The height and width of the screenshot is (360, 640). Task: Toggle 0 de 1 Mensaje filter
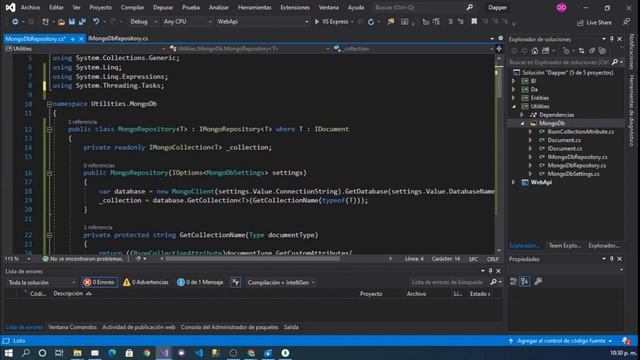coord(200,282)
